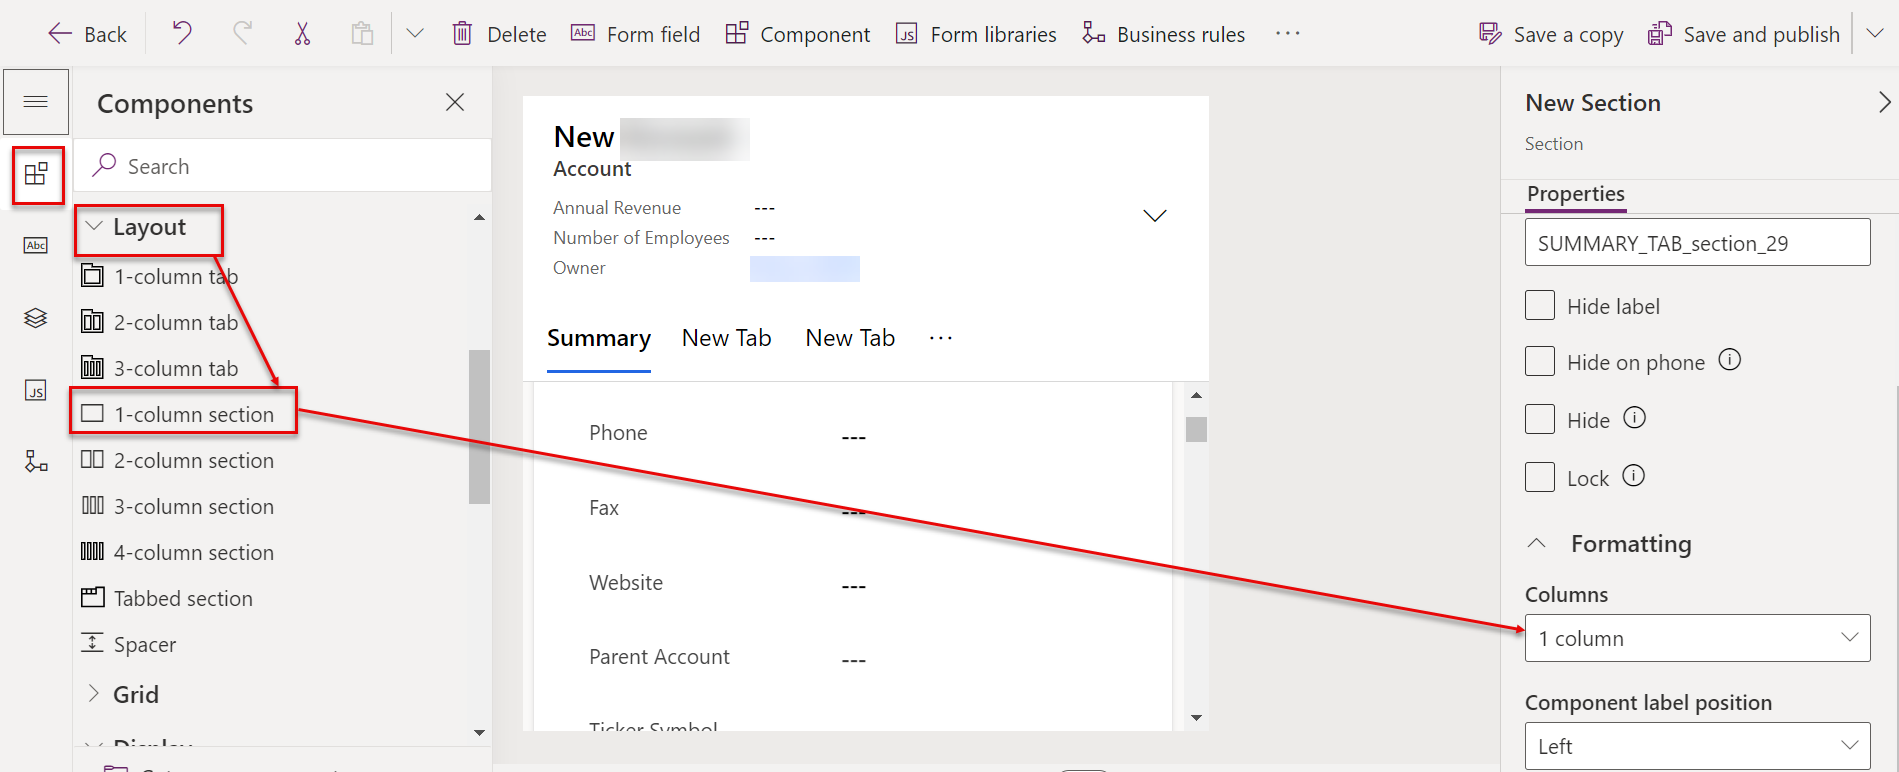Click info icon next to Lock
Image resolution: width=1899 pixels, height=772 pixels.
1633,476
